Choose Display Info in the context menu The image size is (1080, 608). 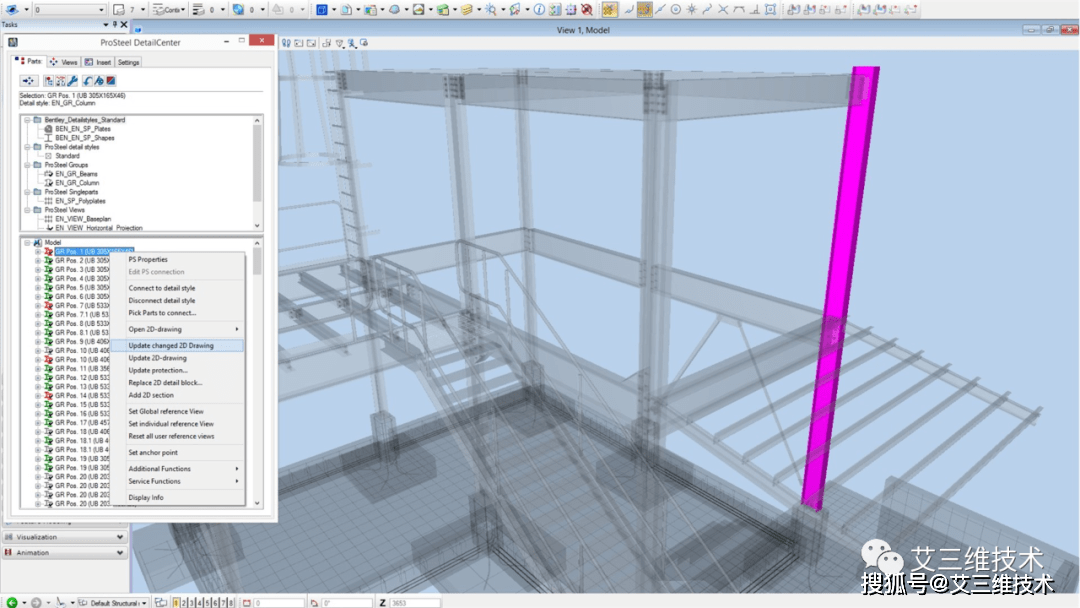click(146, 498)
